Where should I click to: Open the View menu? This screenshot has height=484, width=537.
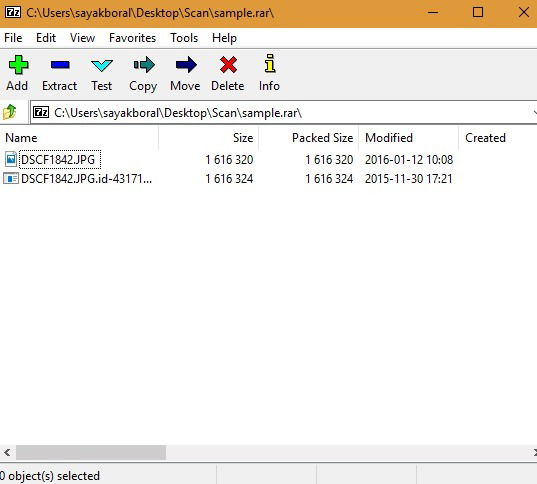pyautogui.click(x=82, y=38)
